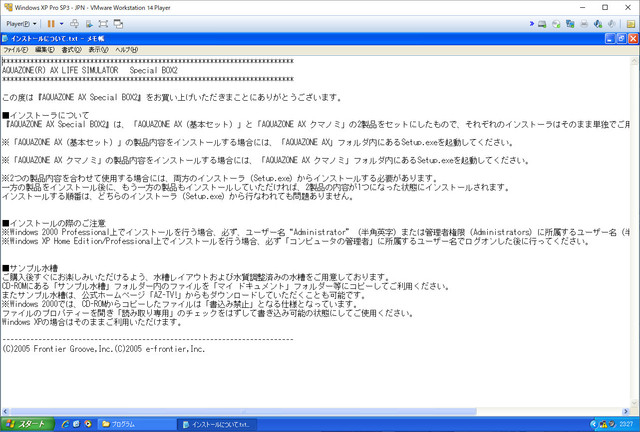This screenshot has width=640, height=432.
Task: Launch Internet Explorer from quick launch
Action: 64,424
